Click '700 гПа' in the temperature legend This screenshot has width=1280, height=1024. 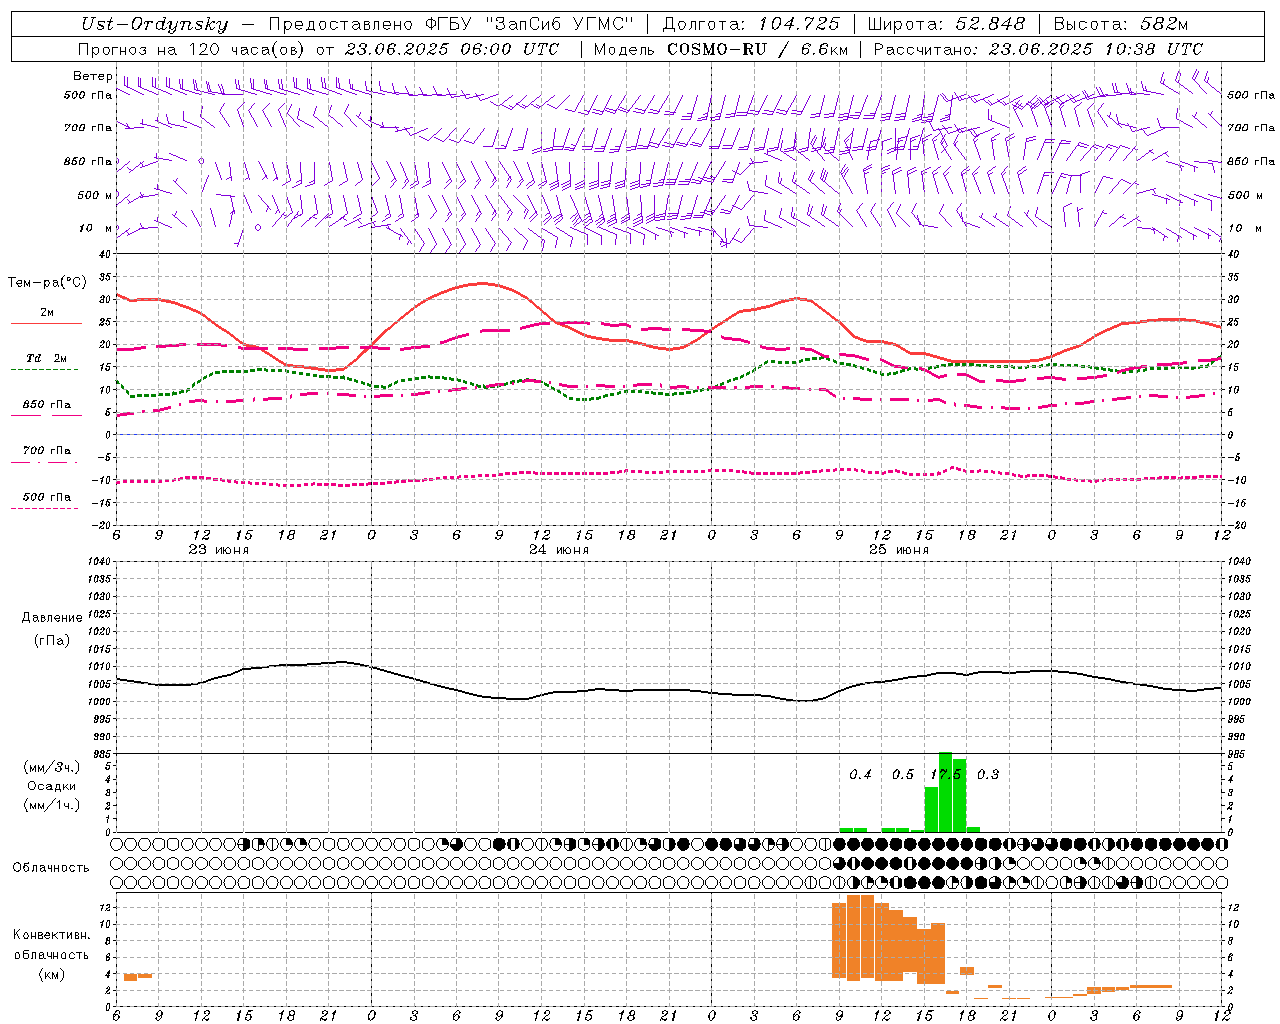point(46,451)
